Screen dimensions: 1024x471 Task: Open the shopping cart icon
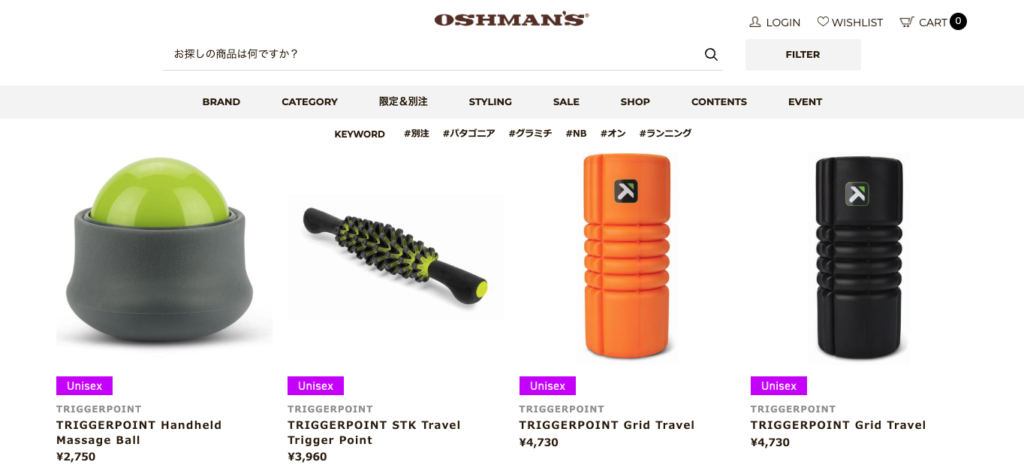906,22
